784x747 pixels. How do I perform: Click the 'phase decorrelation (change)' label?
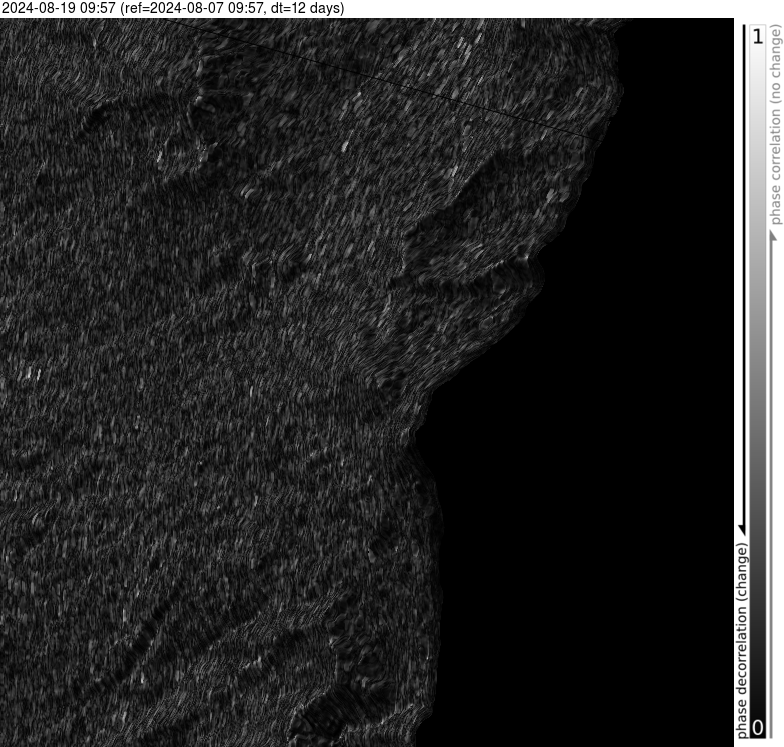(x=742, y=640)
